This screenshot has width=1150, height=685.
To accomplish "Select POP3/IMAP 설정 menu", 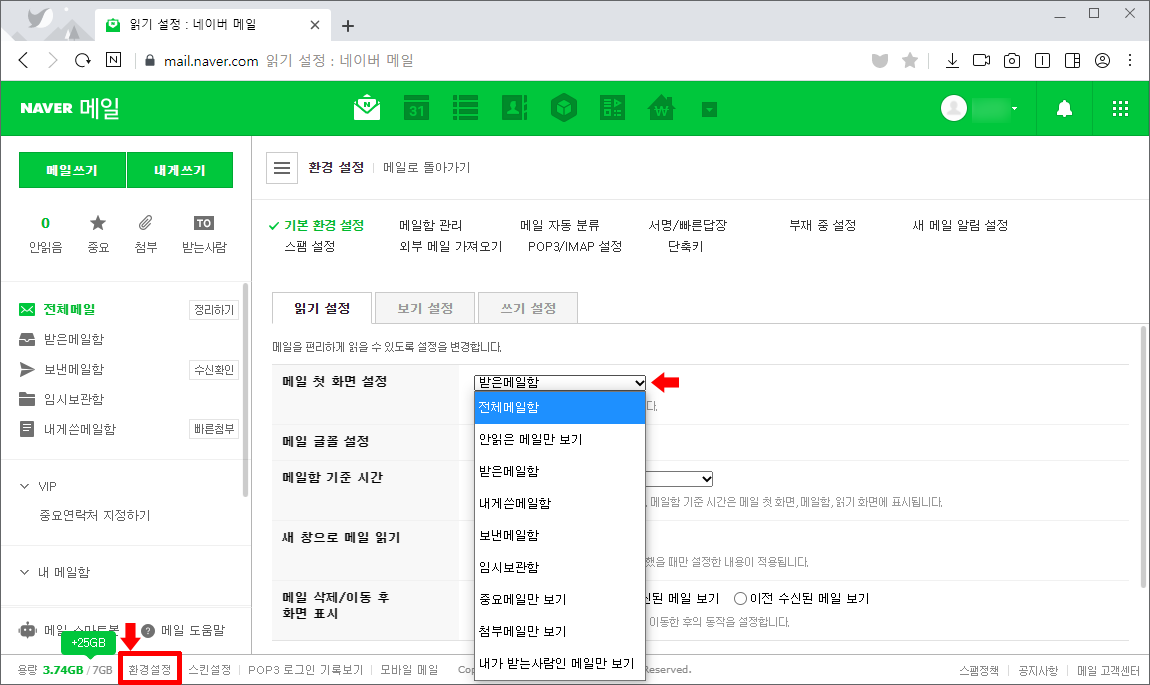I will point(575,246).
